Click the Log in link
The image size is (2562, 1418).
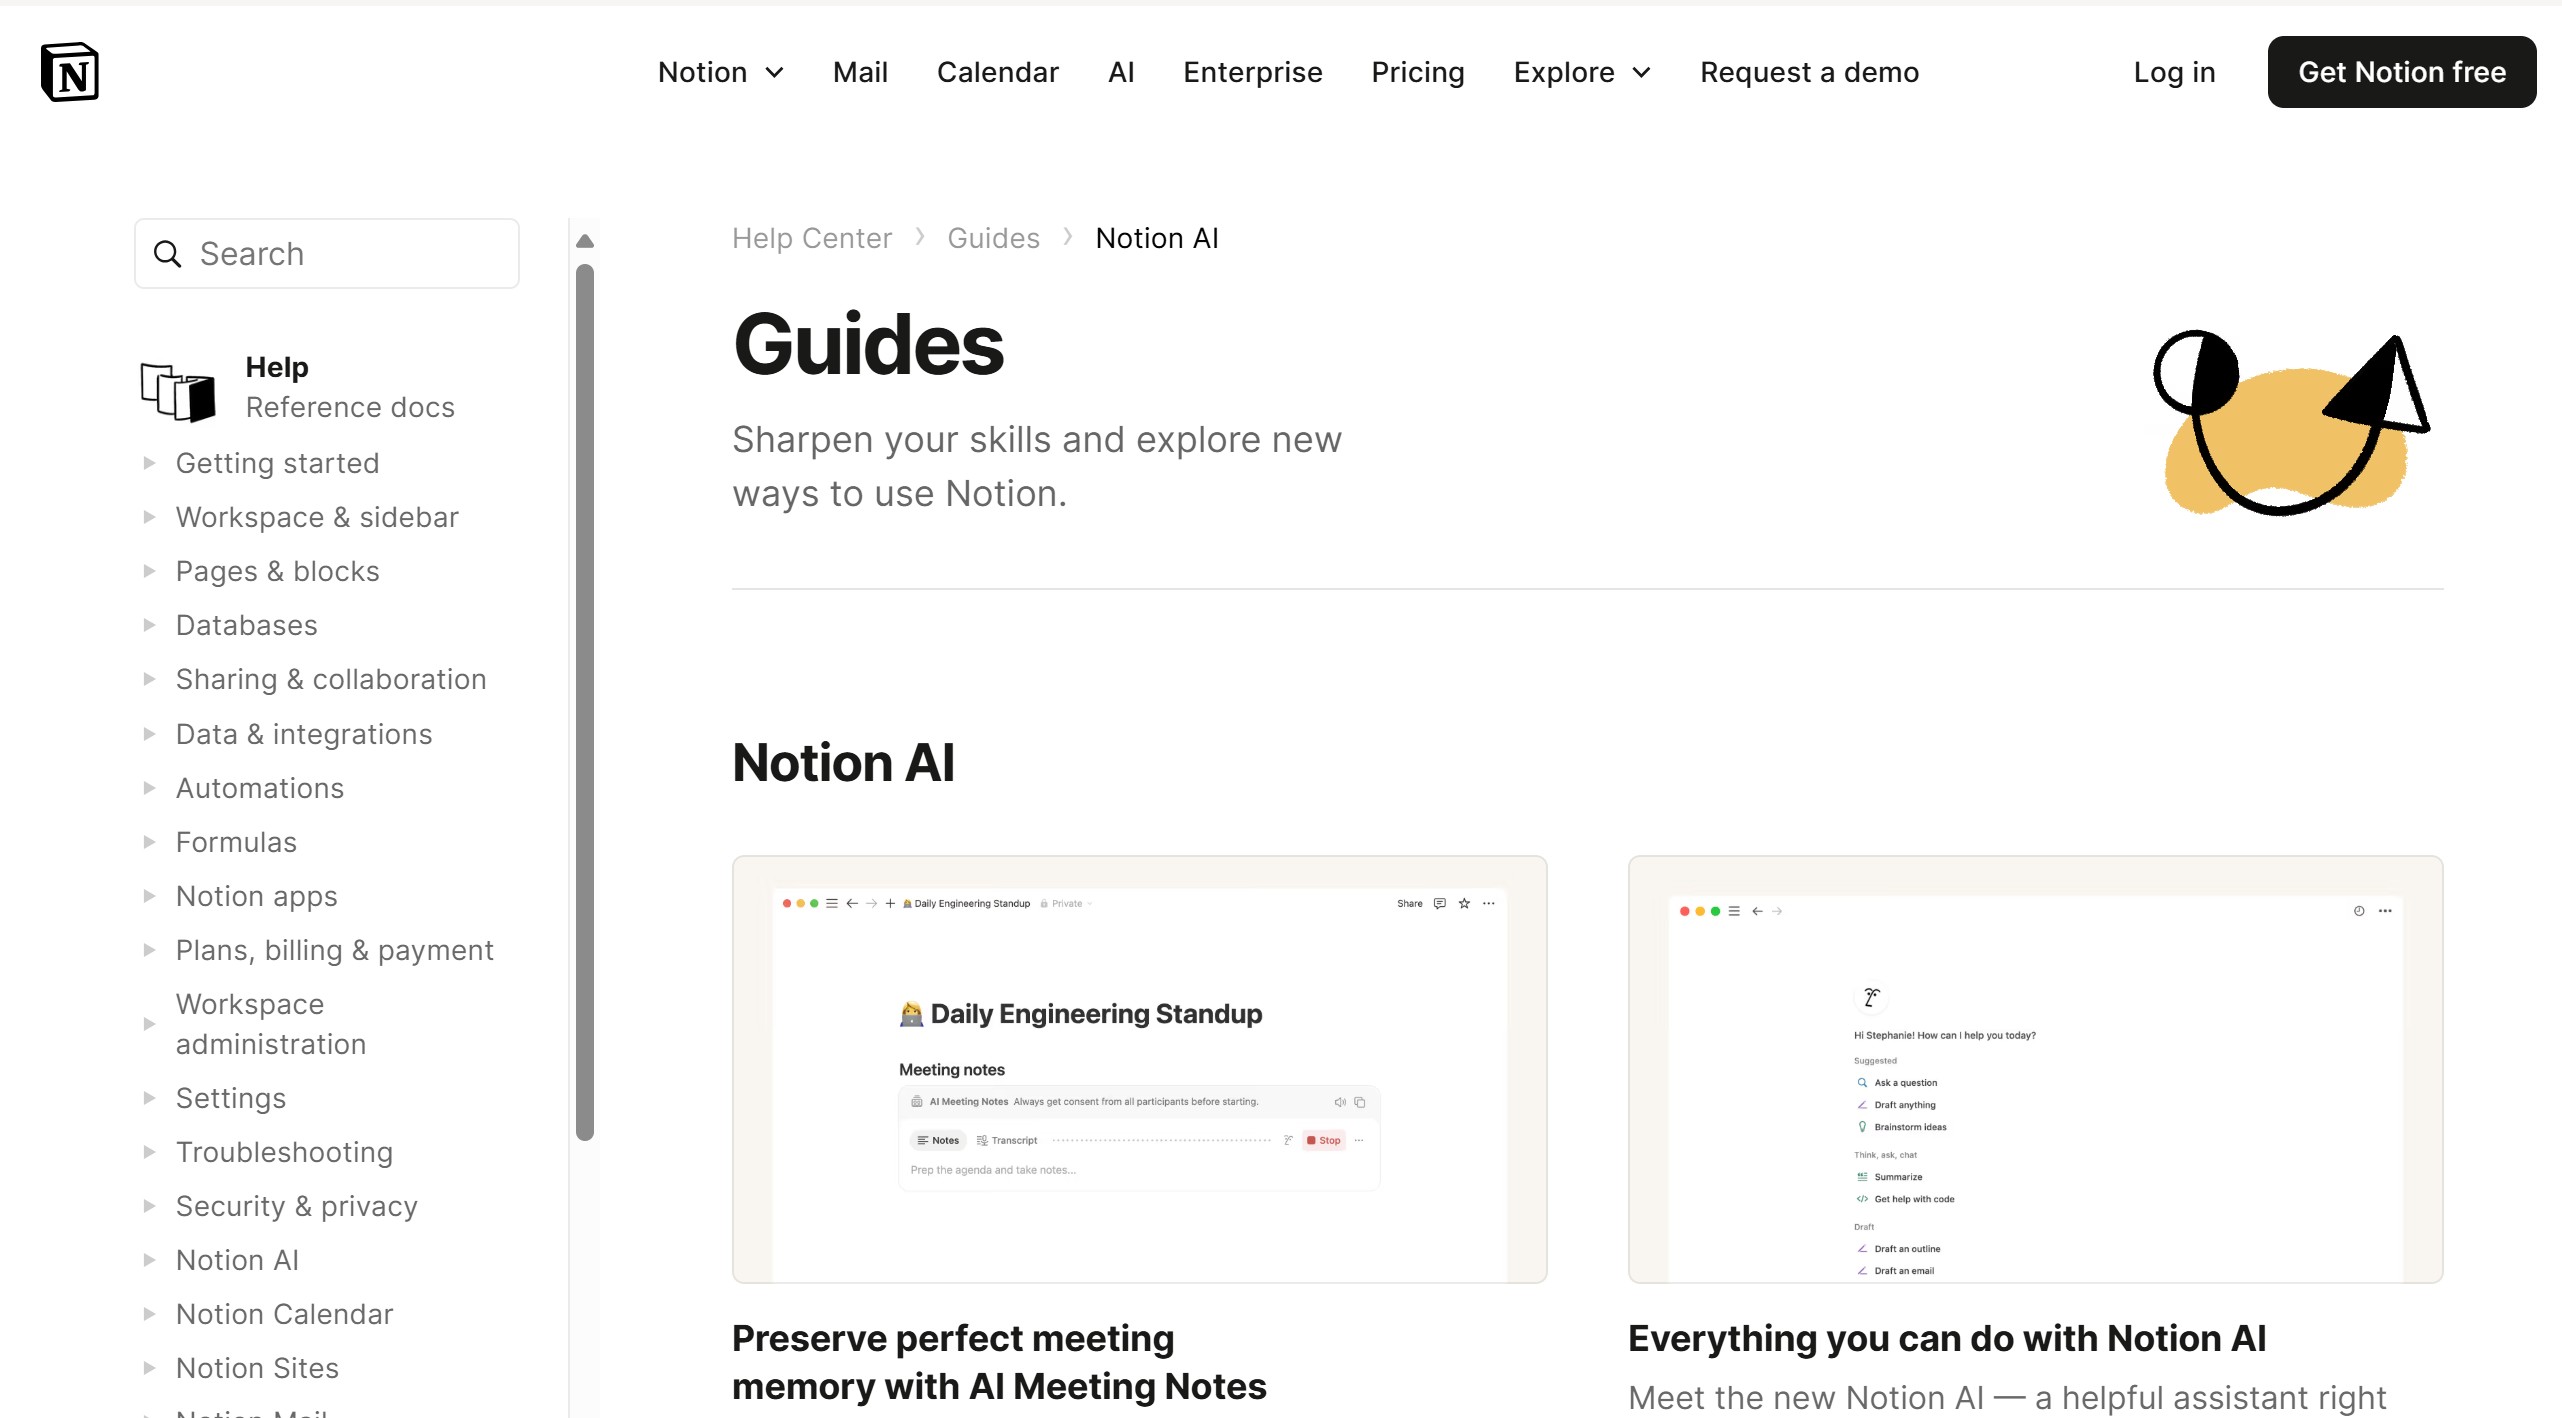click(2174, 72)
